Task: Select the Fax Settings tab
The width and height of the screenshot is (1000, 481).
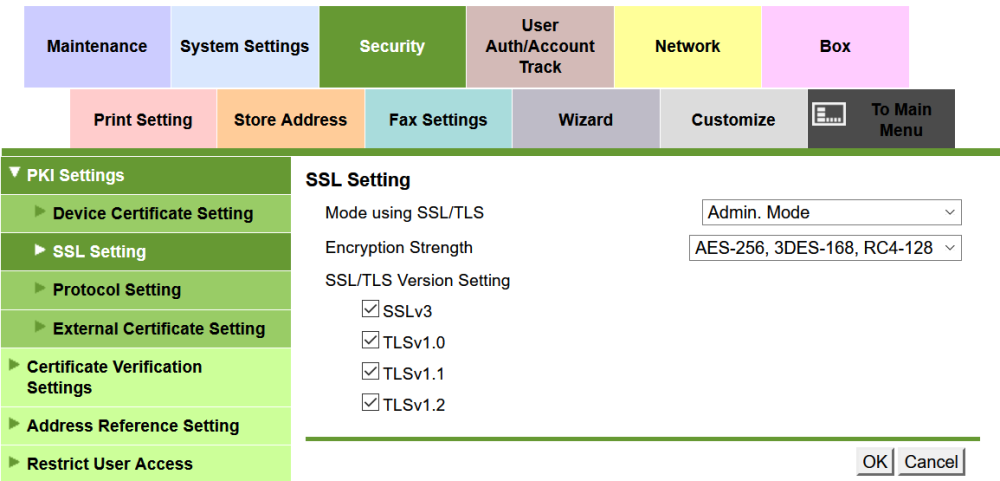Action: [x=438, y=120]
